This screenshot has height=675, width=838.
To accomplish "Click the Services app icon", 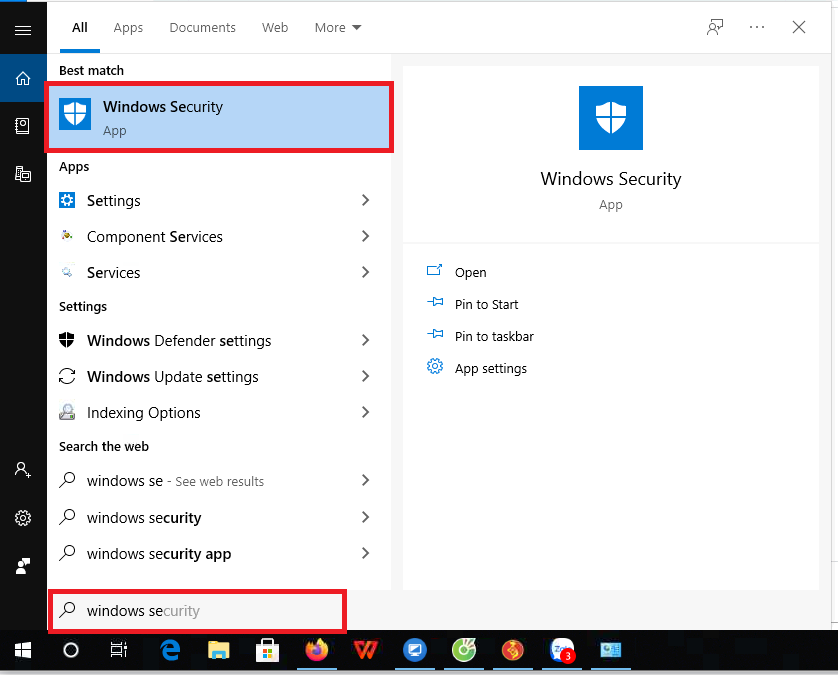I will tap(67, 272).
